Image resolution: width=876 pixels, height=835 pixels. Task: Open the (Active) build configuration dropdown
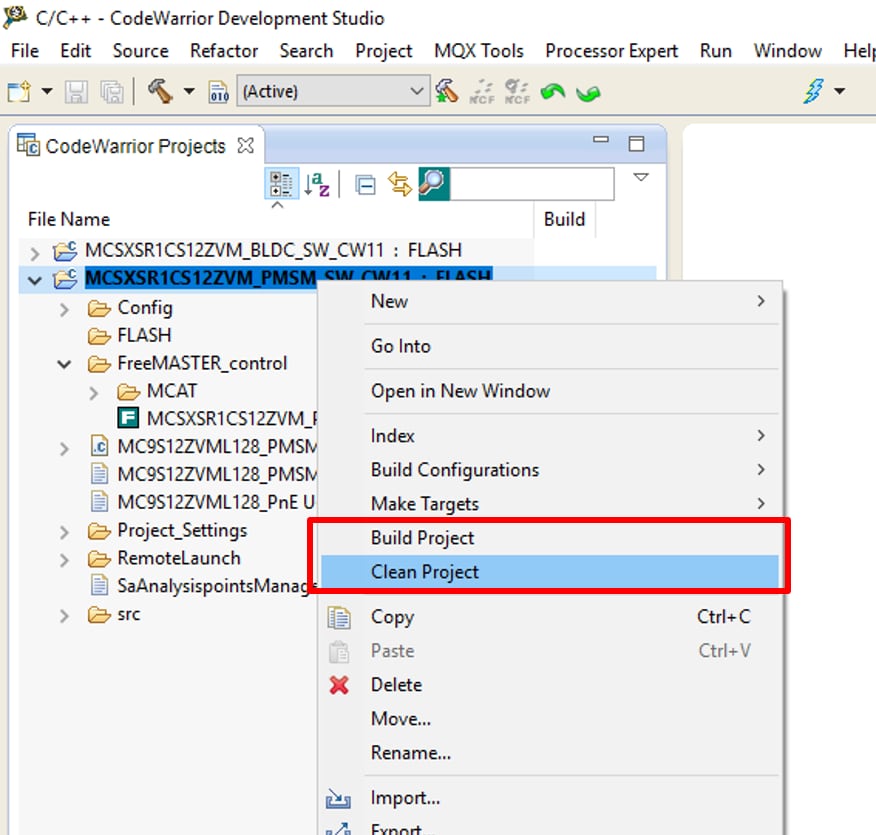click(x=333, y=92)
